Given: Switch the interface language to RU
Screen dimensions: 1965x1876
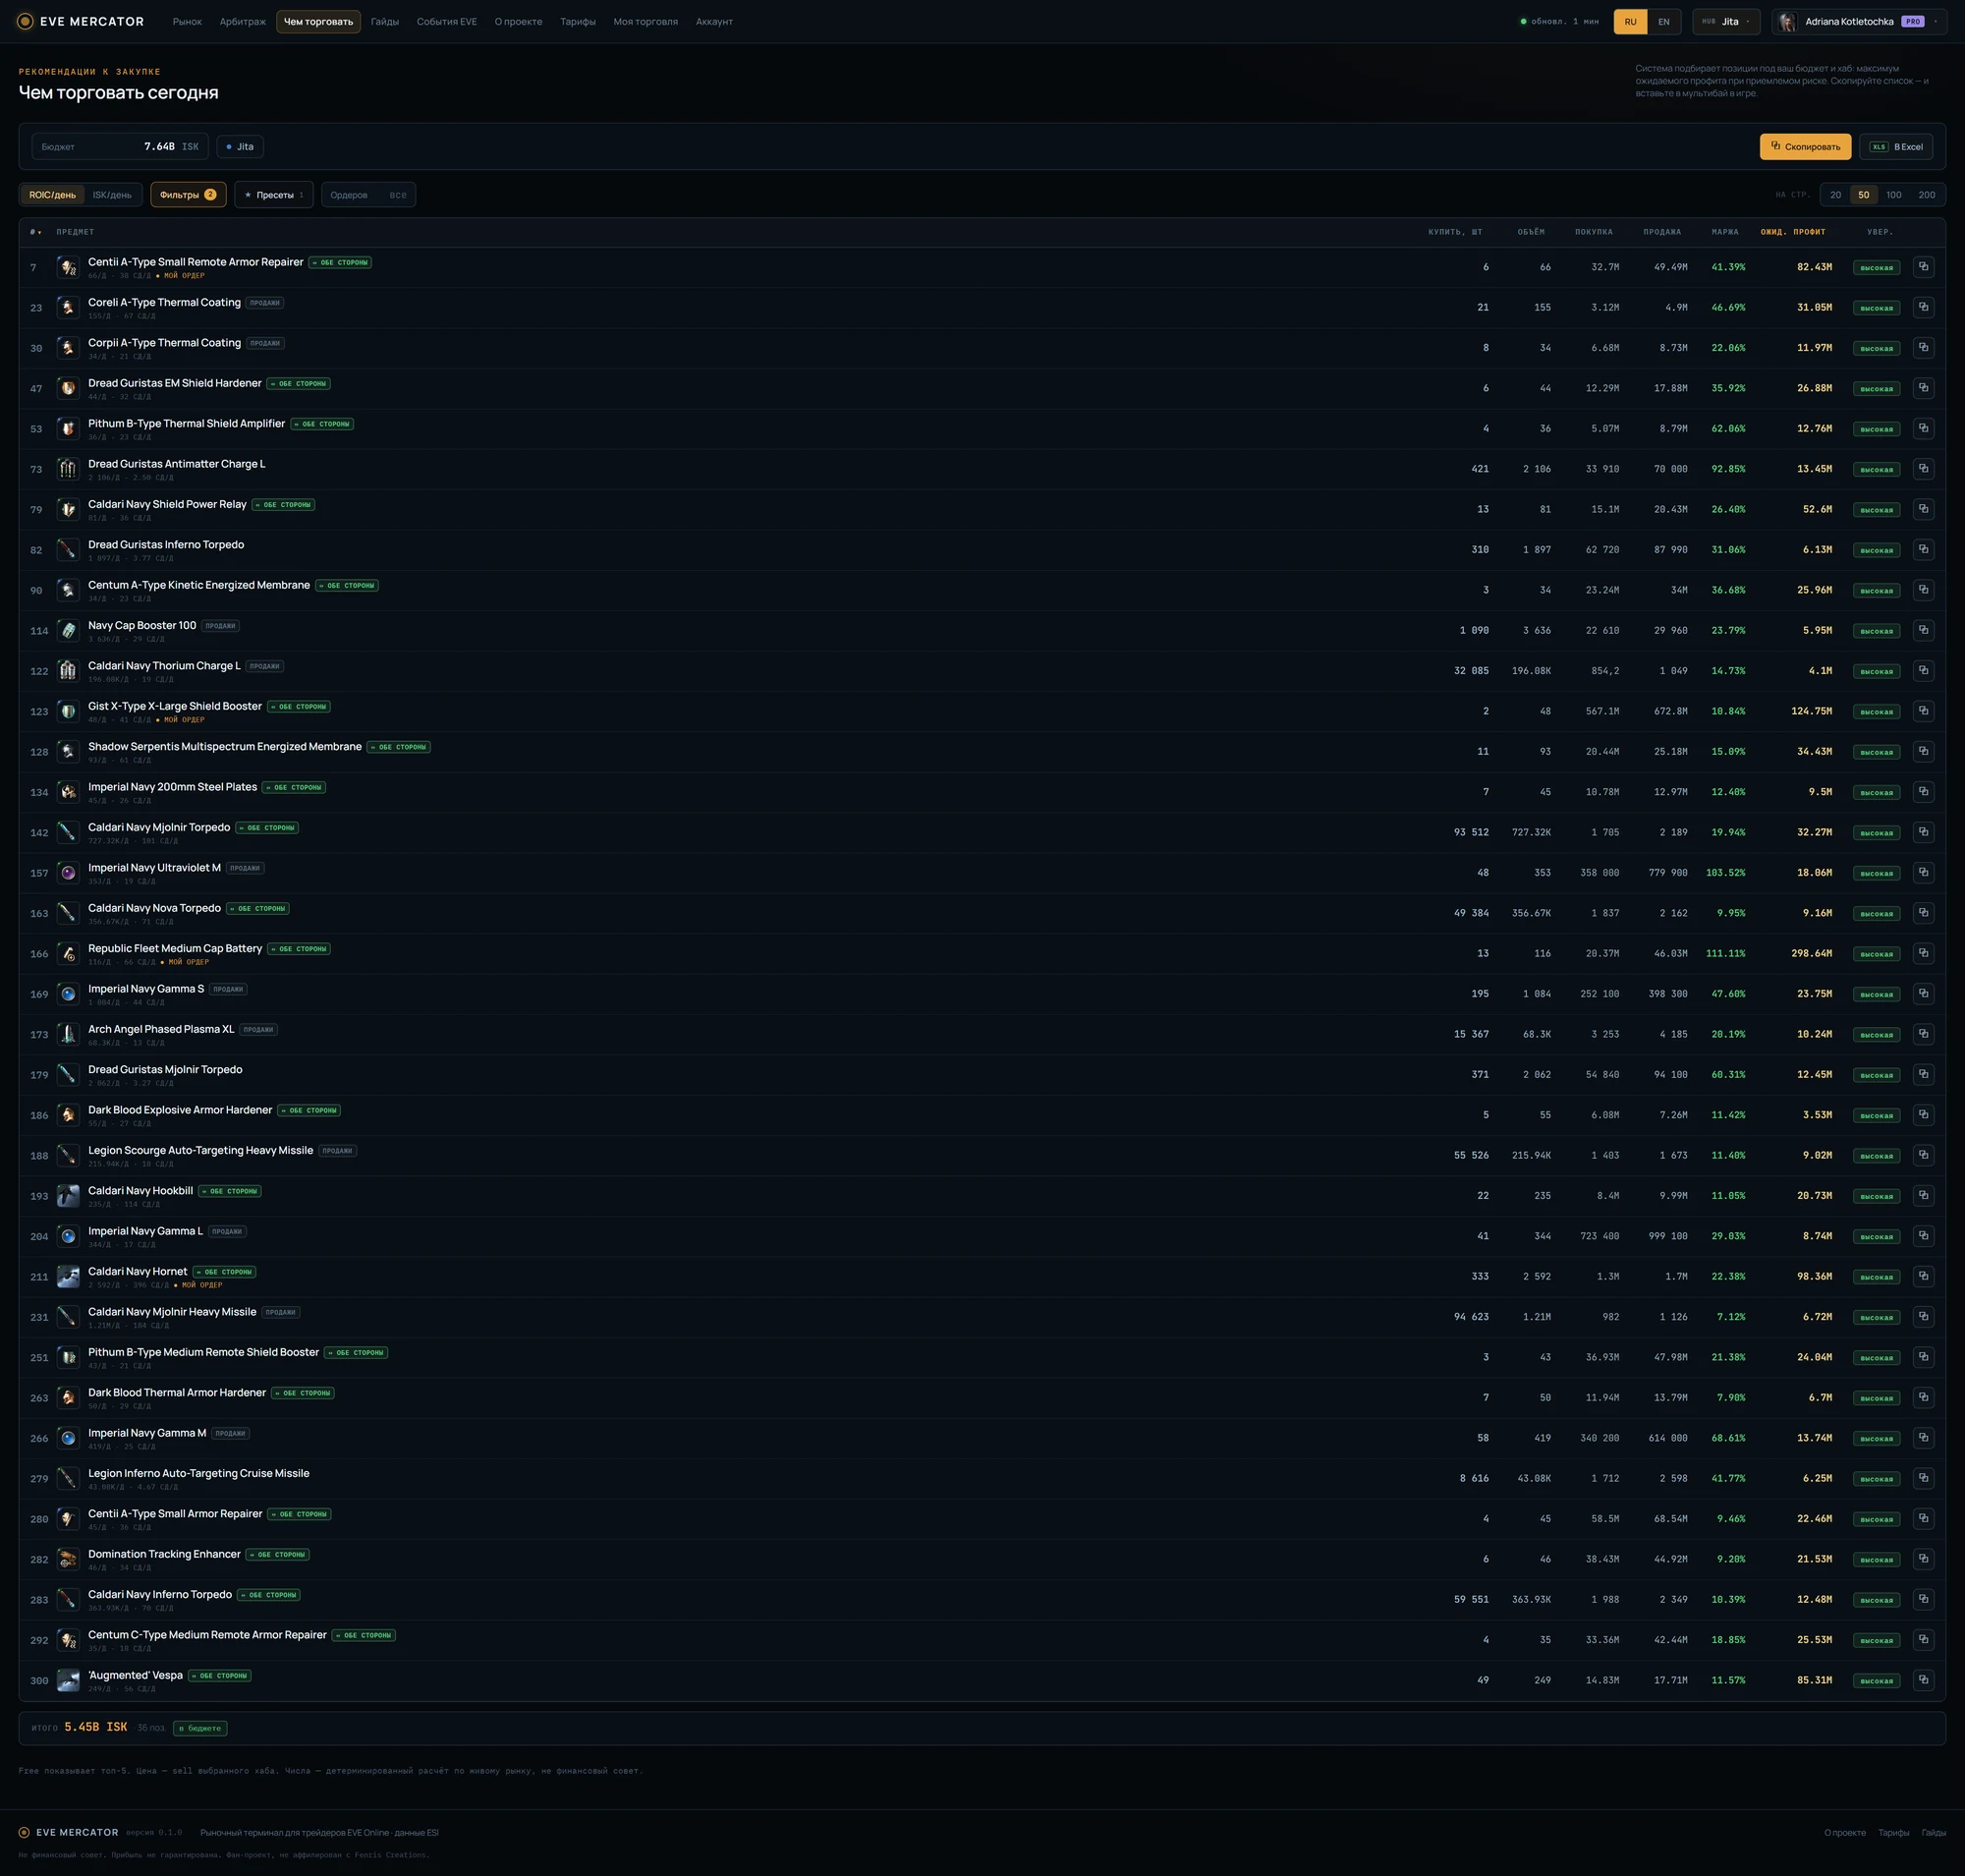Looking at the screenshot, I should (x=1630, y=21).
